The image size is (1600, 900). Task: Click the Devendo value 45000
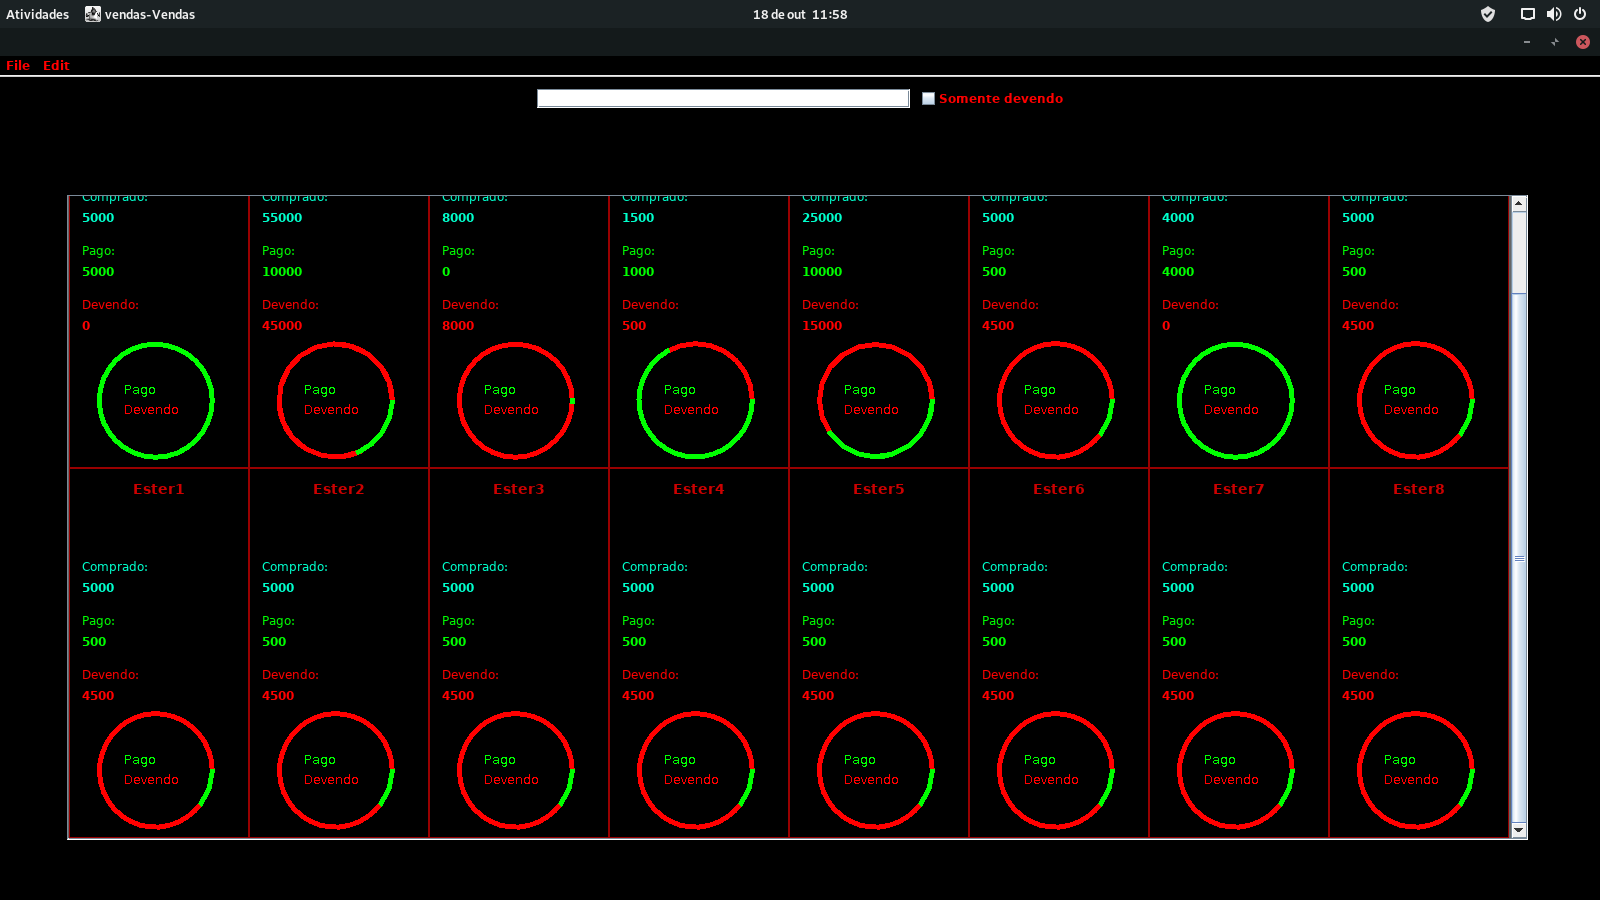[x=282, y=326]
